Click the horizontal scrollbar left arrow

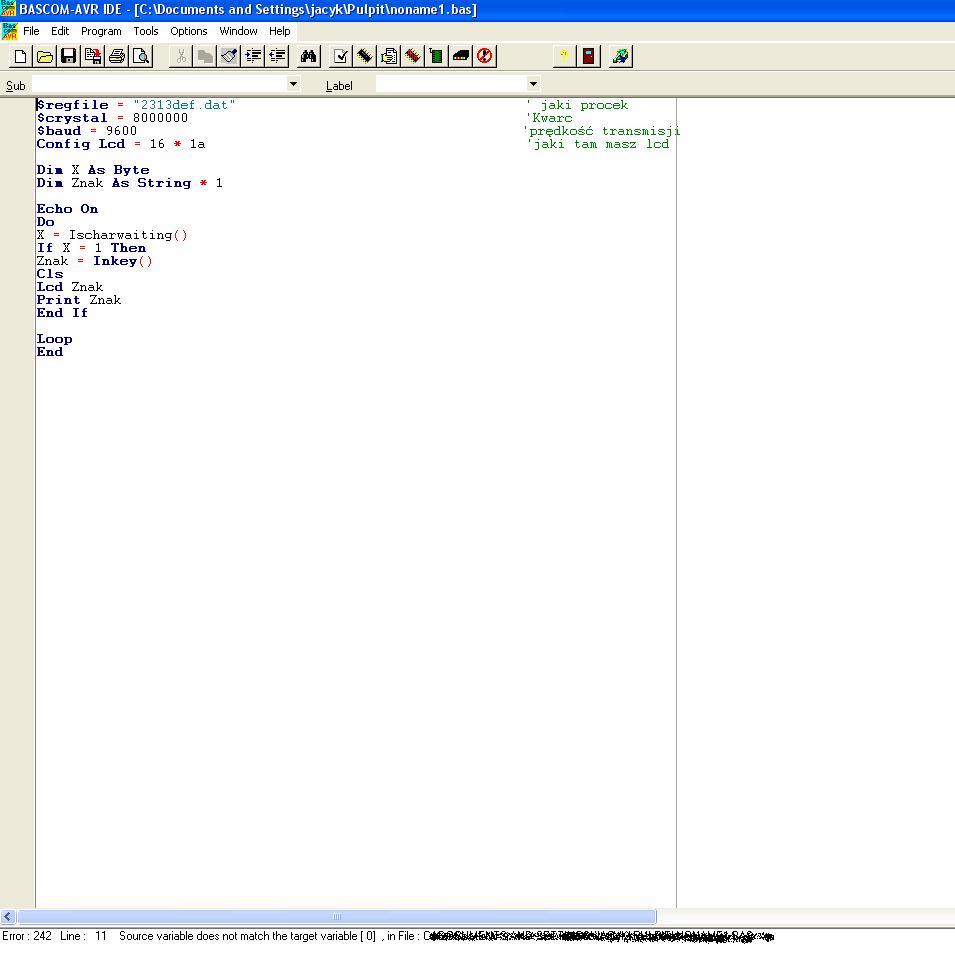point(8,916)
